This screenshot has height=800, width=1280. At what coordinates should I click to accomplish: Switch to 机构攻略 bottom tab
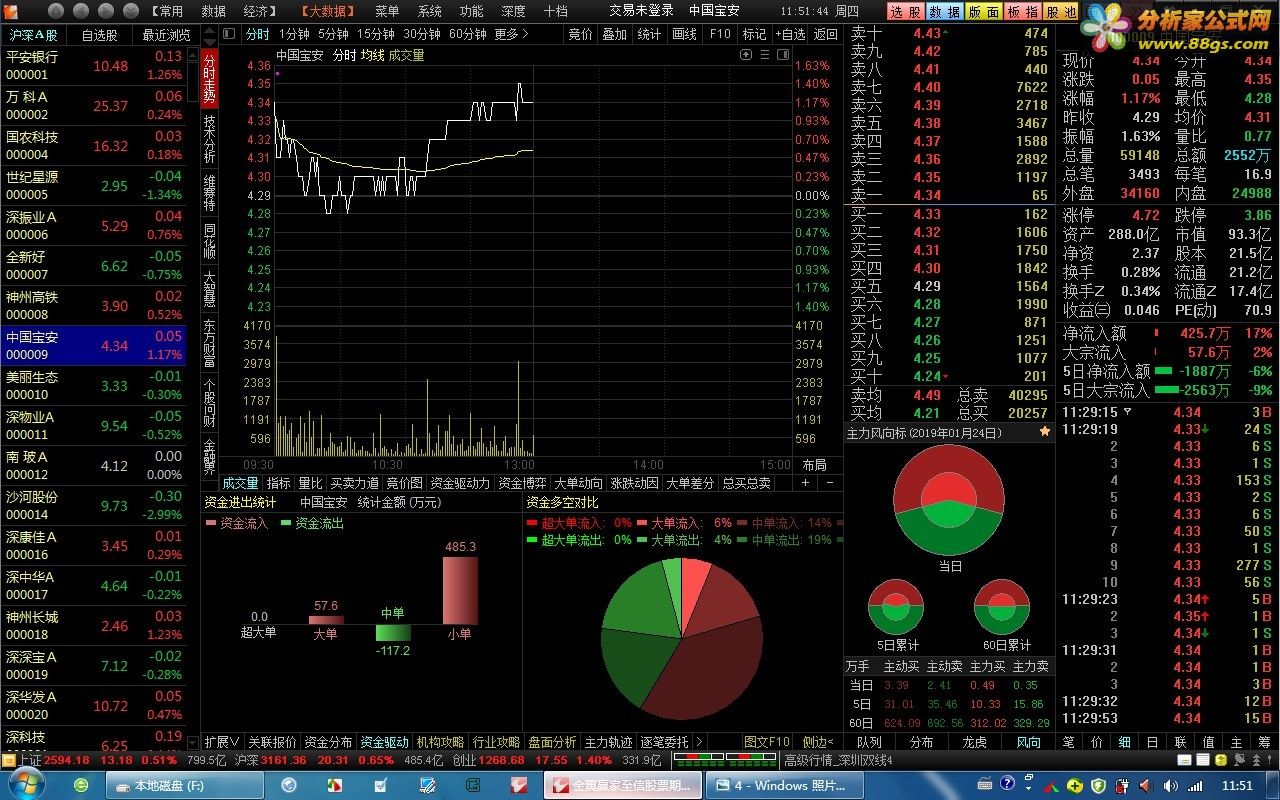pyautogui.click(x=441, y=742)
